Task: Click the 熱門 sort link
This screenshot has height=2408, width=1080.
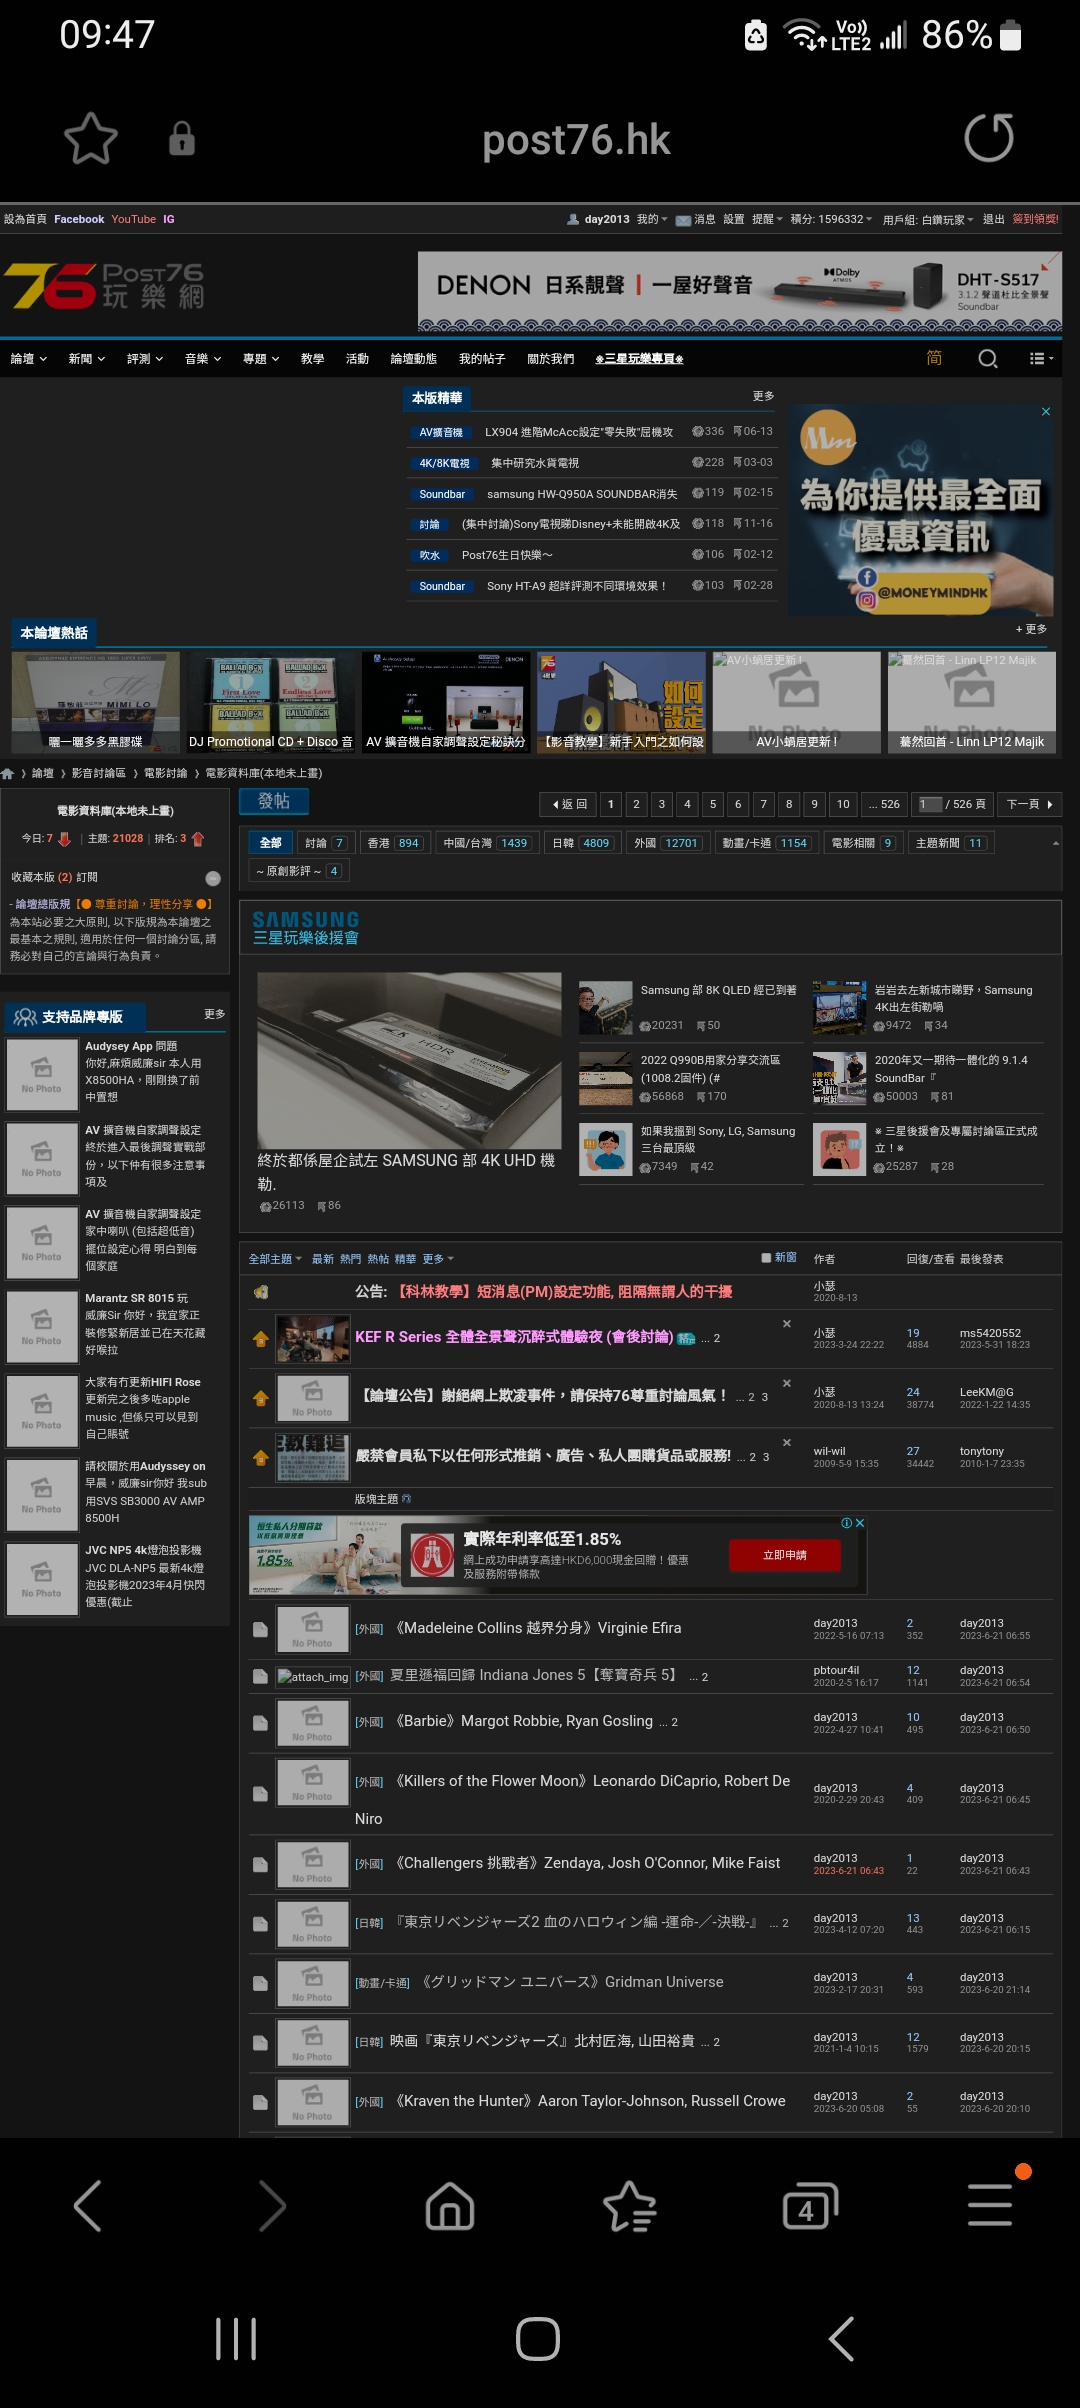Action: click(350, 1259)
